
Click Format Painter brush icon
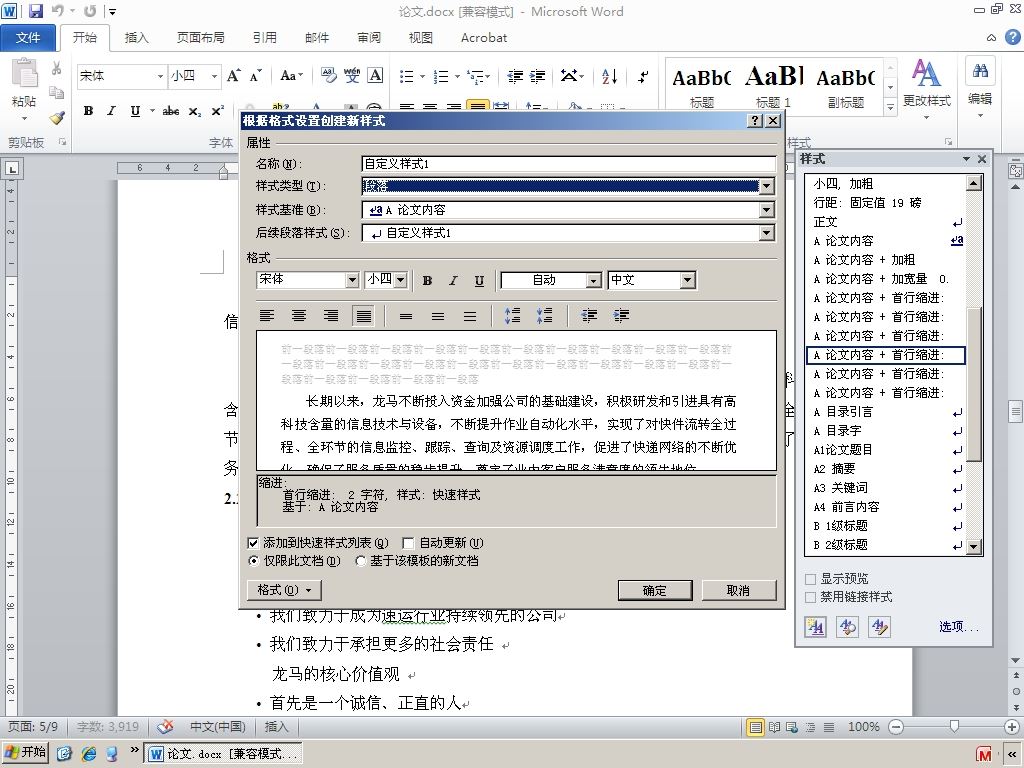(x=57, y=118)
